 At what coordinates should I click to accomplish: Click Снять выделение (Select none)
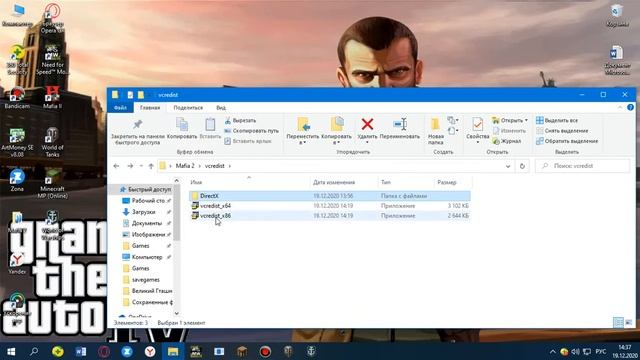click(562, 131)
